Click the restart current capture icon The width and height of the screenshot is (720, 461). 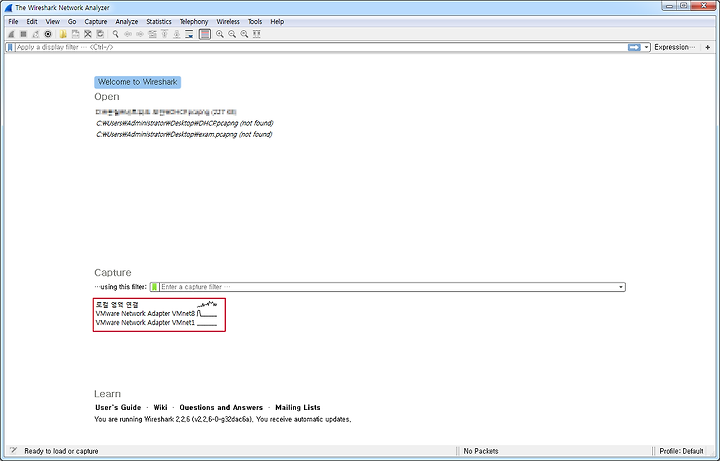pos(35,34)
